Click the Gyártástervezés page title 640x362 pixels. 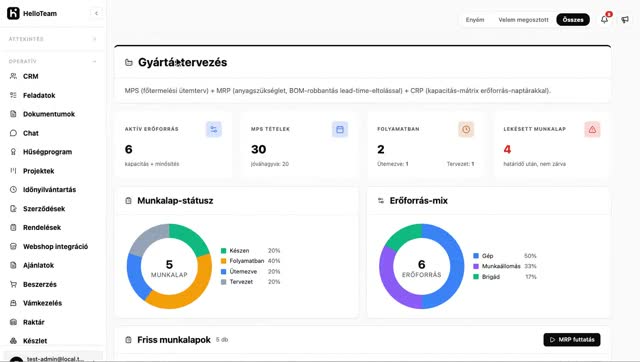click(182, 62)
